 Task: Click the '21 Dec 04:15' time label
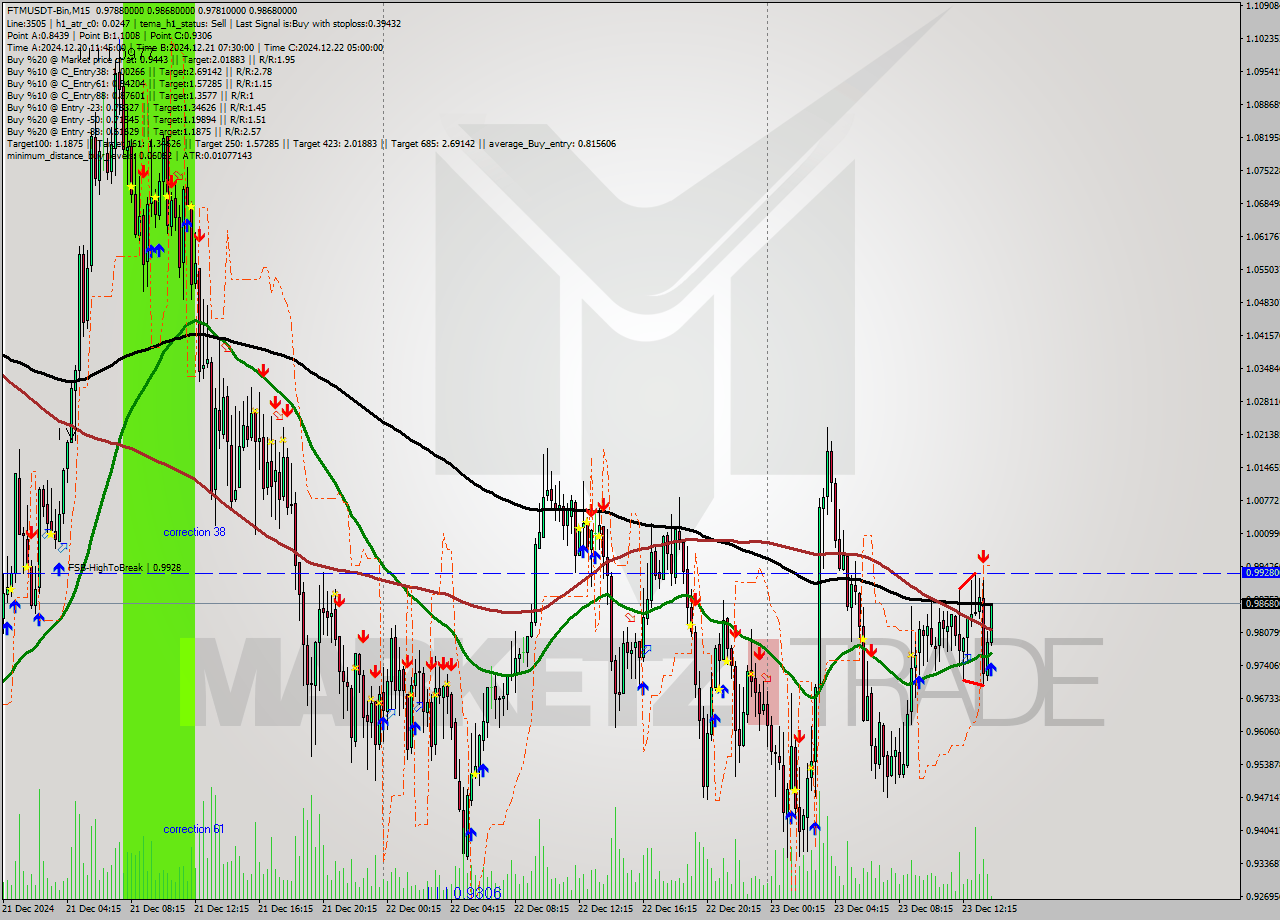(93, 909)
